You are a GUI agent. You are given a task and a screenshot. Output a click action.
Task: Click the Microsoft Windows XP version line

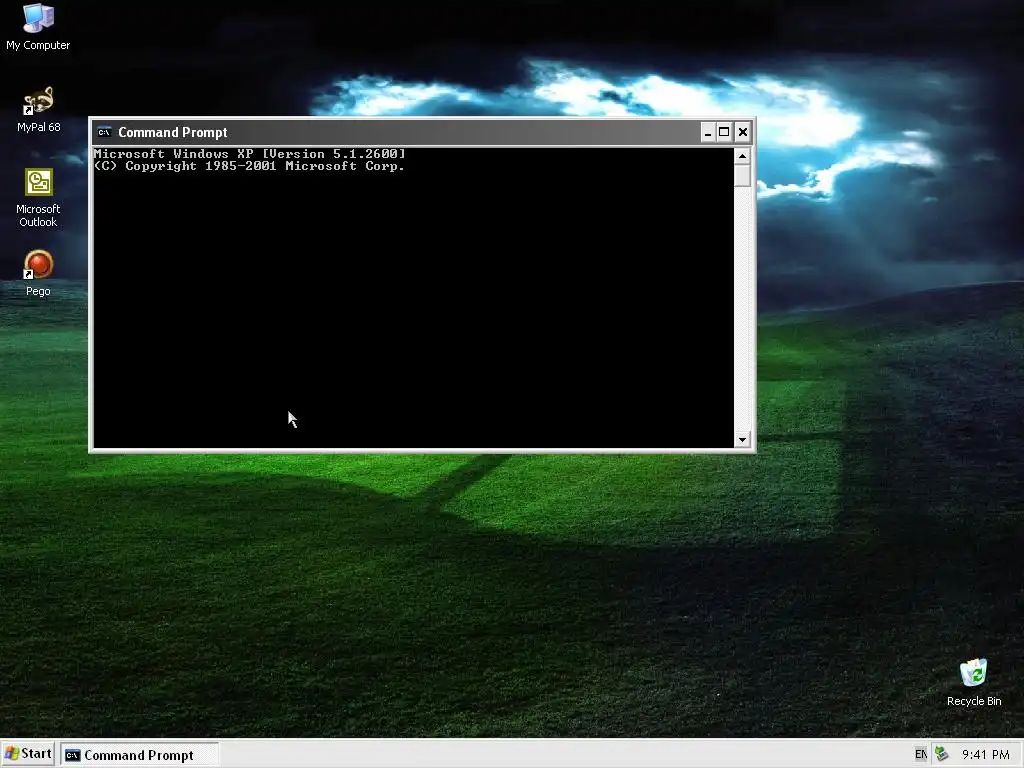249,154
